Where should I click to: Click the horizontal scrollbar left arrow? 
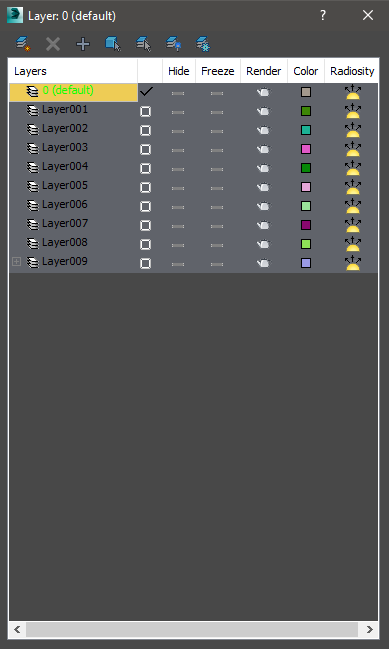pos(17,630)
